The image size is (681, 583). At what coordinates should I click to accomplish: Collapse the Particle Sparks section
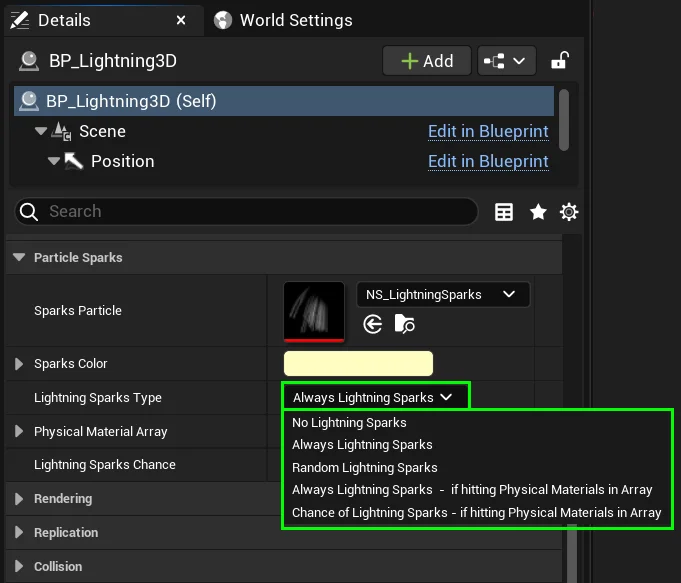point(19,257)
